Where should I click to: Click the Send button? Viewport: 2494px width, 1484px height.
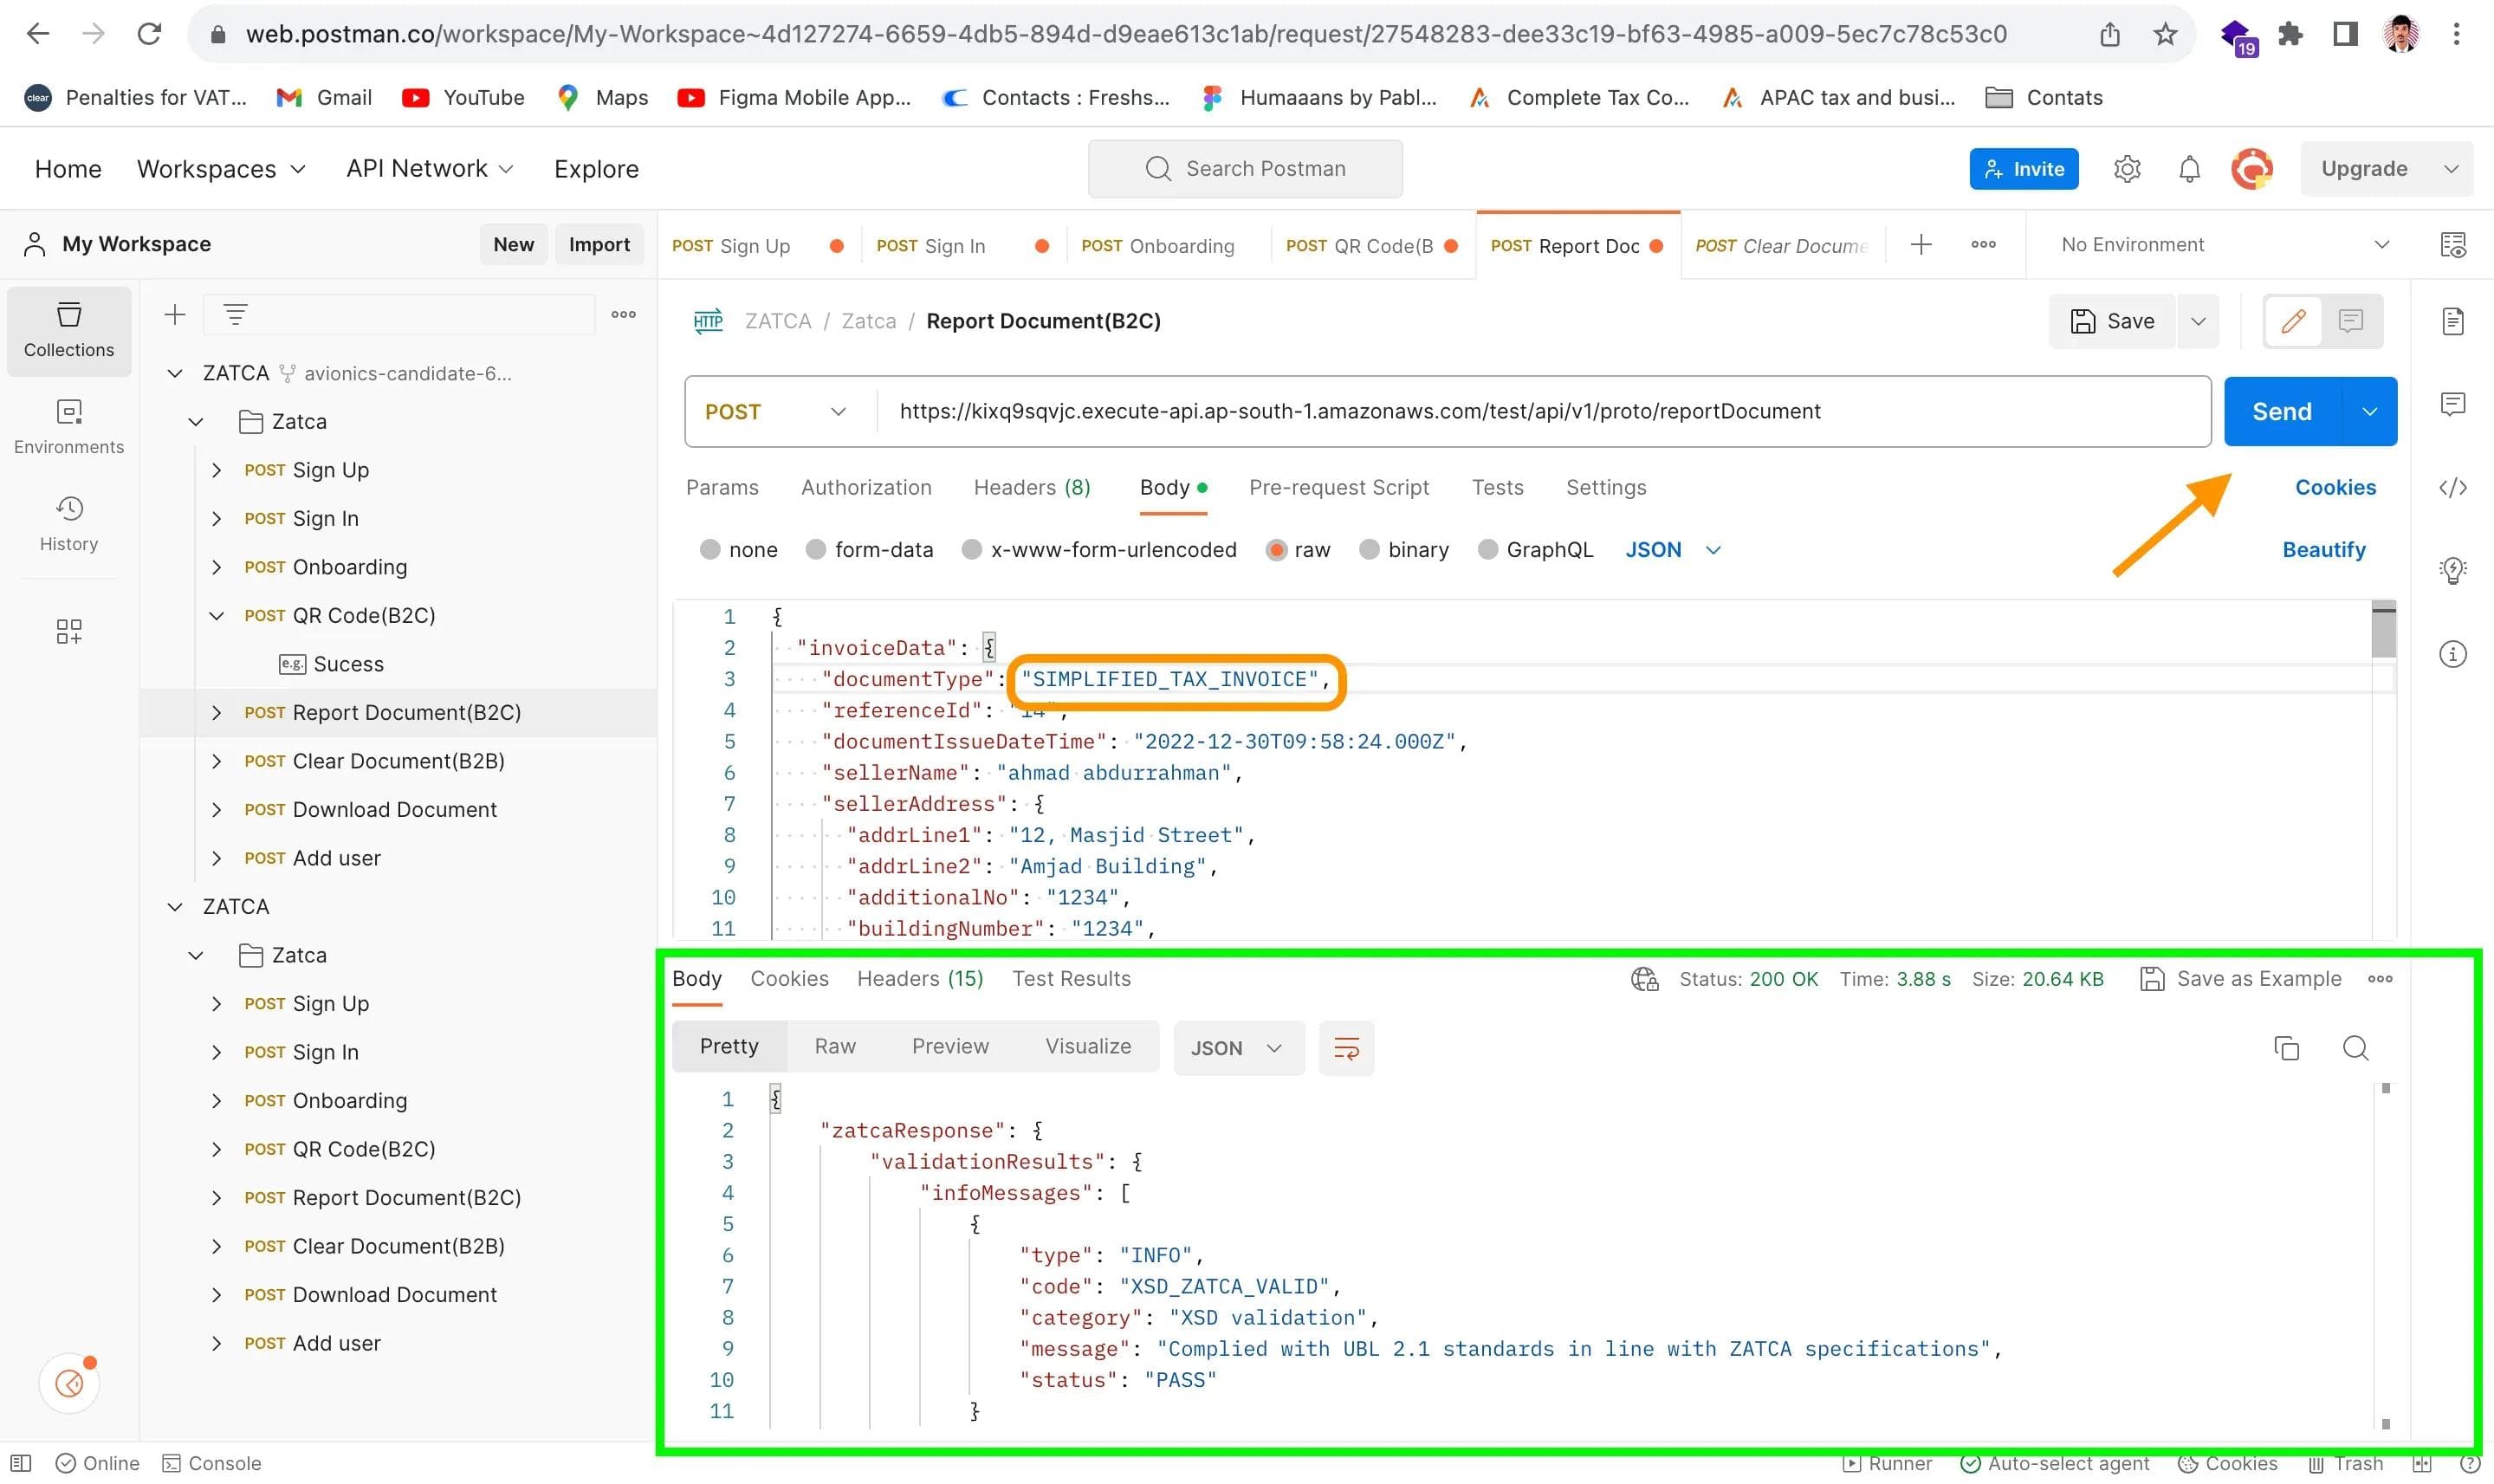pyautogui.click(x=2283, y=411)
